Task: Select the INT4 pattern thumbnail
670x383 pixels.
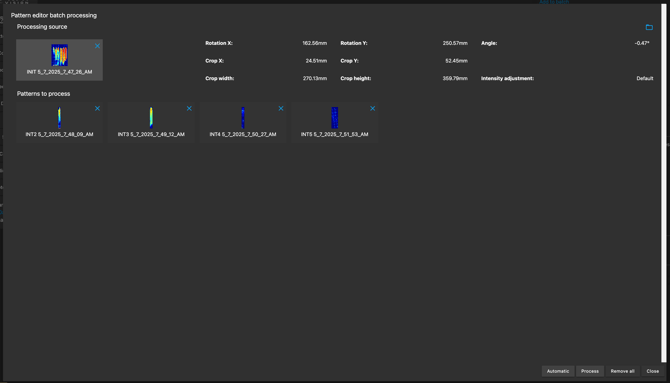Action: click(243, 118)
